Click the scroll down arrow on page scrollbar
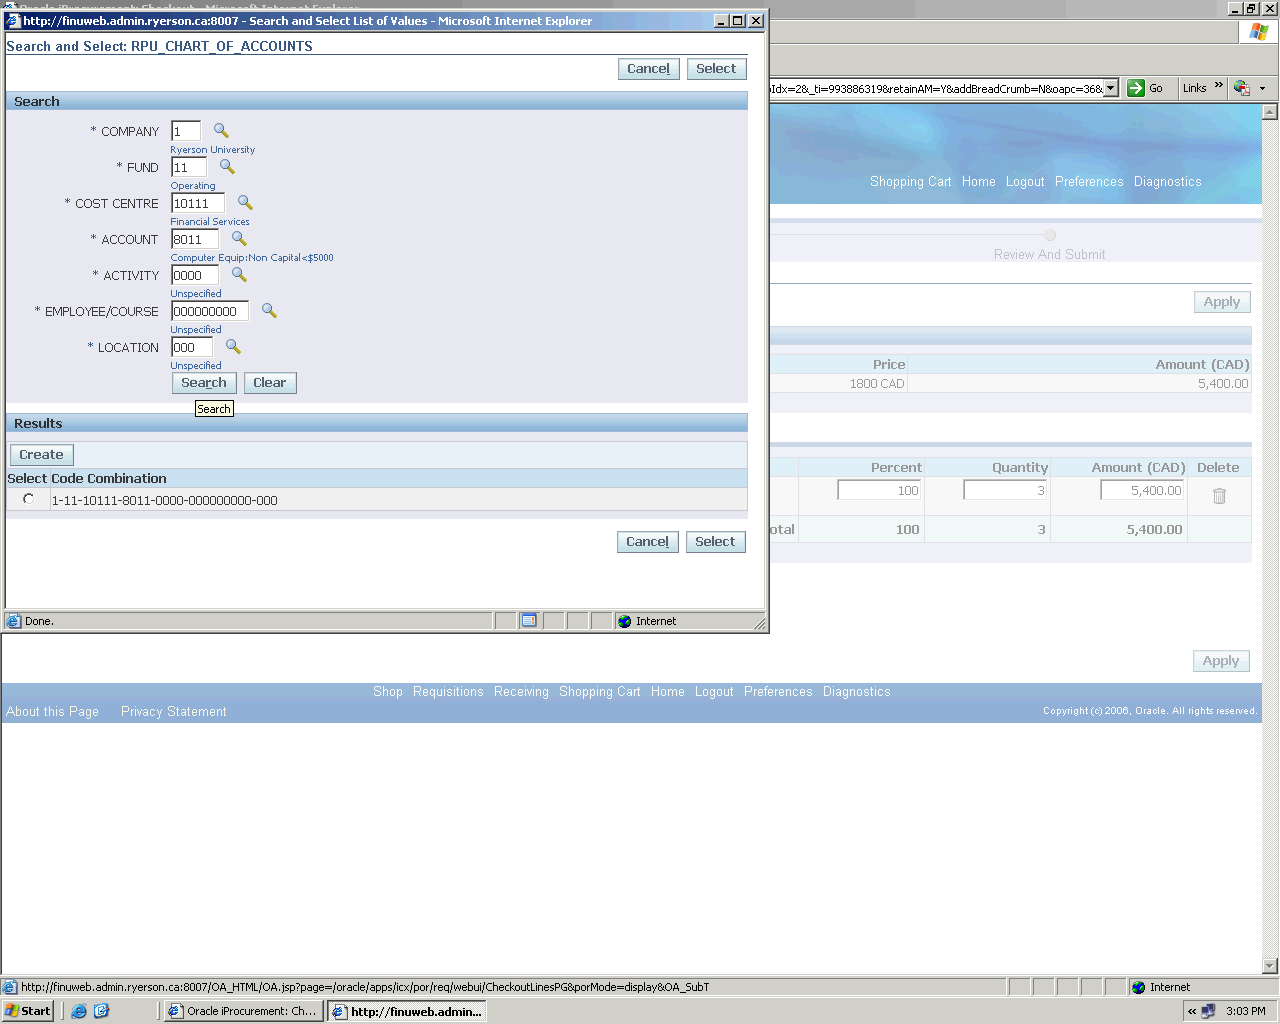The height and width of the screenshot is (1024, 1280). coord(1270,966)
